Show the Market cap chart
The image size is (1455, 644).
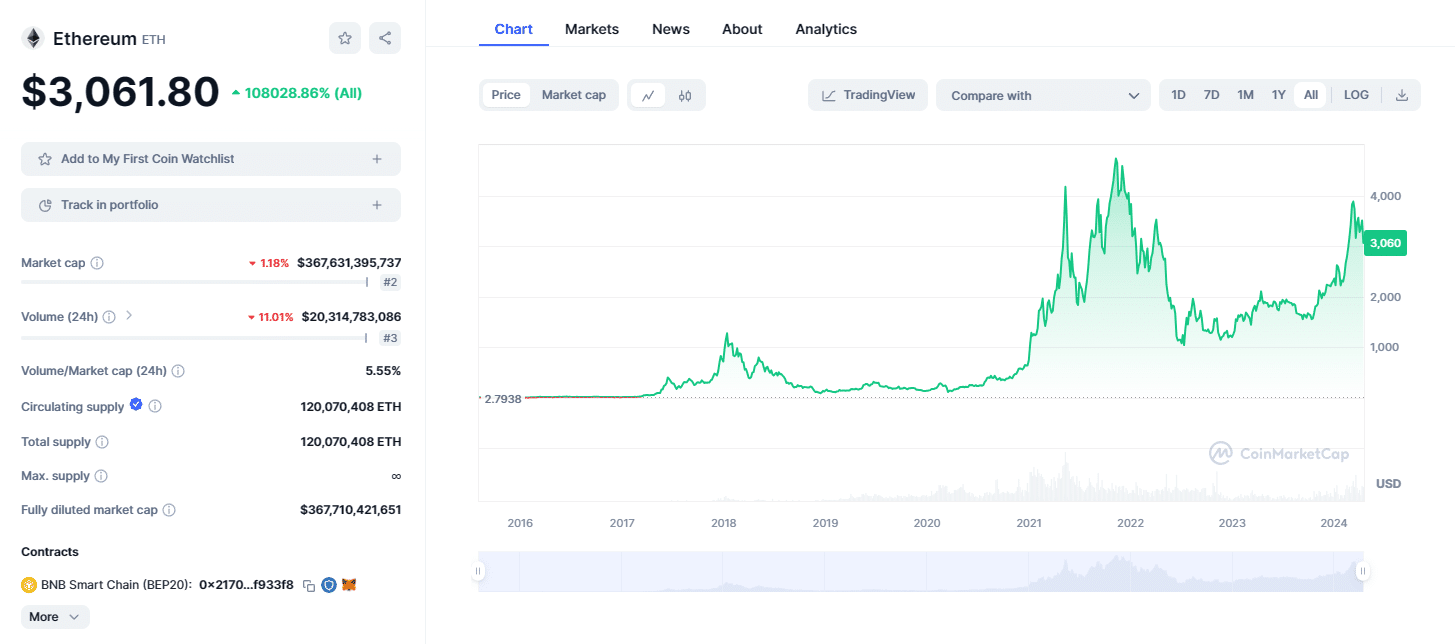click(574, 95)
